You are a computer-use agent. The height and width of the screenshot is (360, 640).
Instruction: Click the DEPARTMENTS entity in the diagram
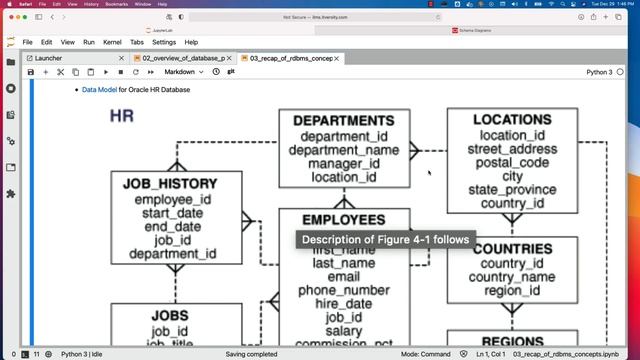(x=344, y=148)
